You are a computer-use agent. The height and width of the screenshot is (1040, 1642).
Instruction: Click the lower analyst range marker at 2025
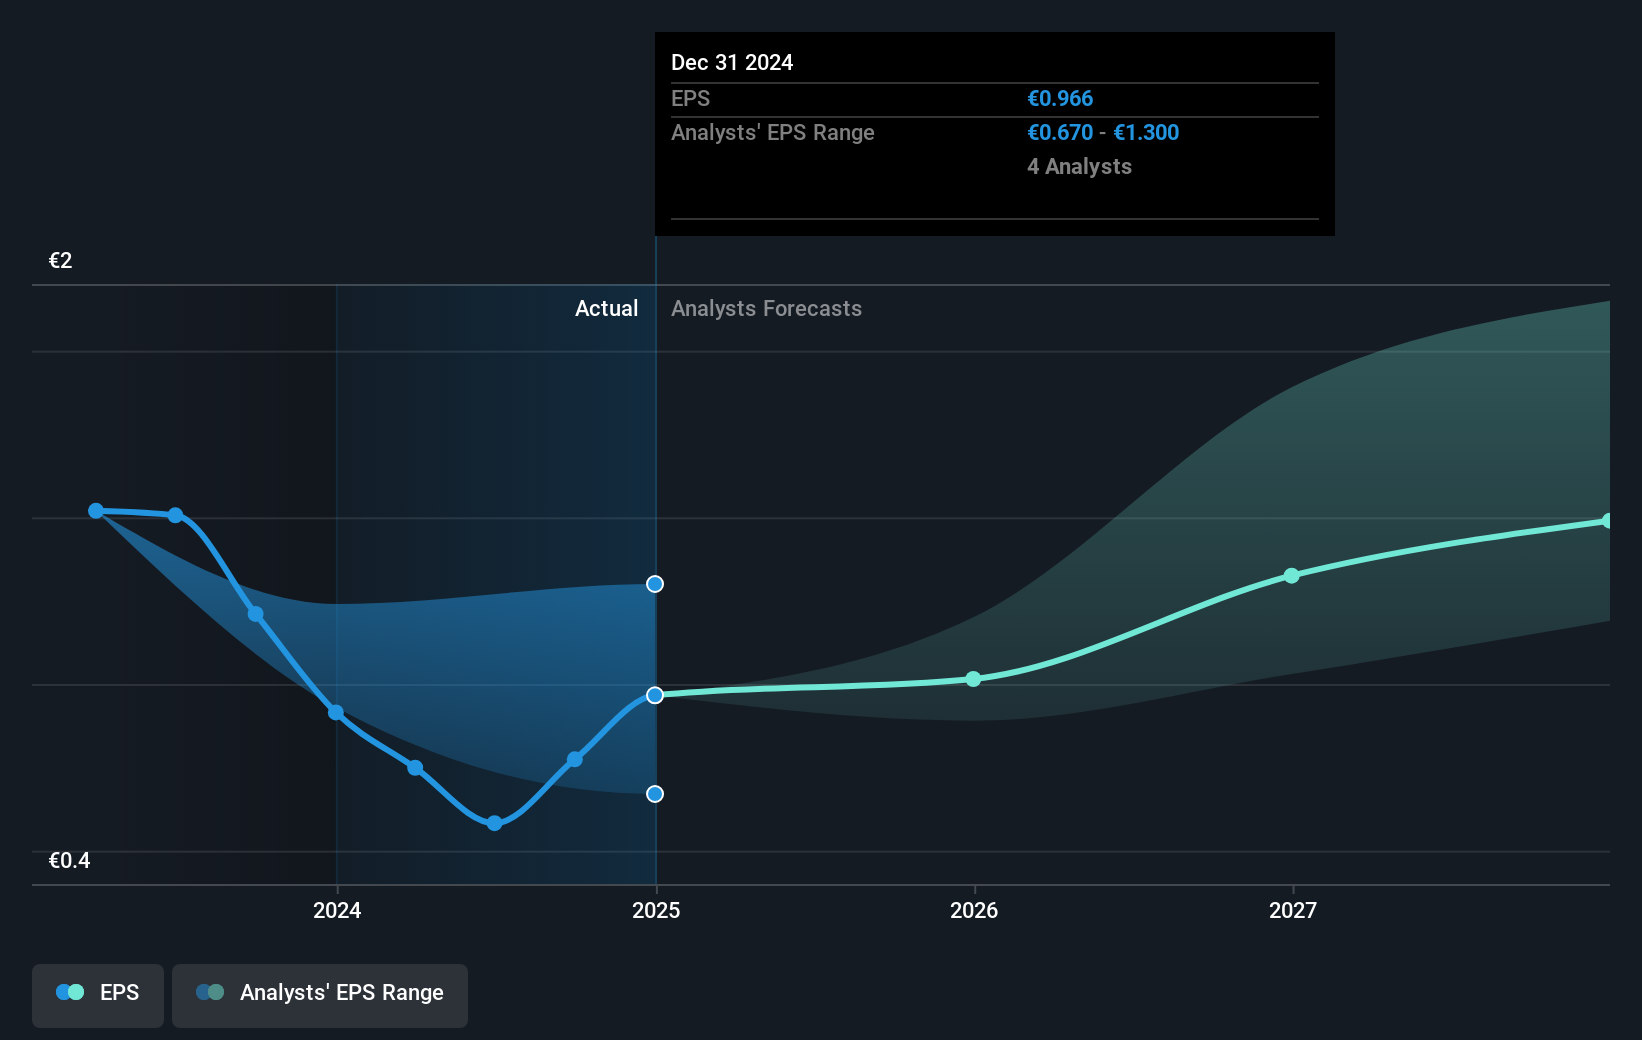point(655,794)
